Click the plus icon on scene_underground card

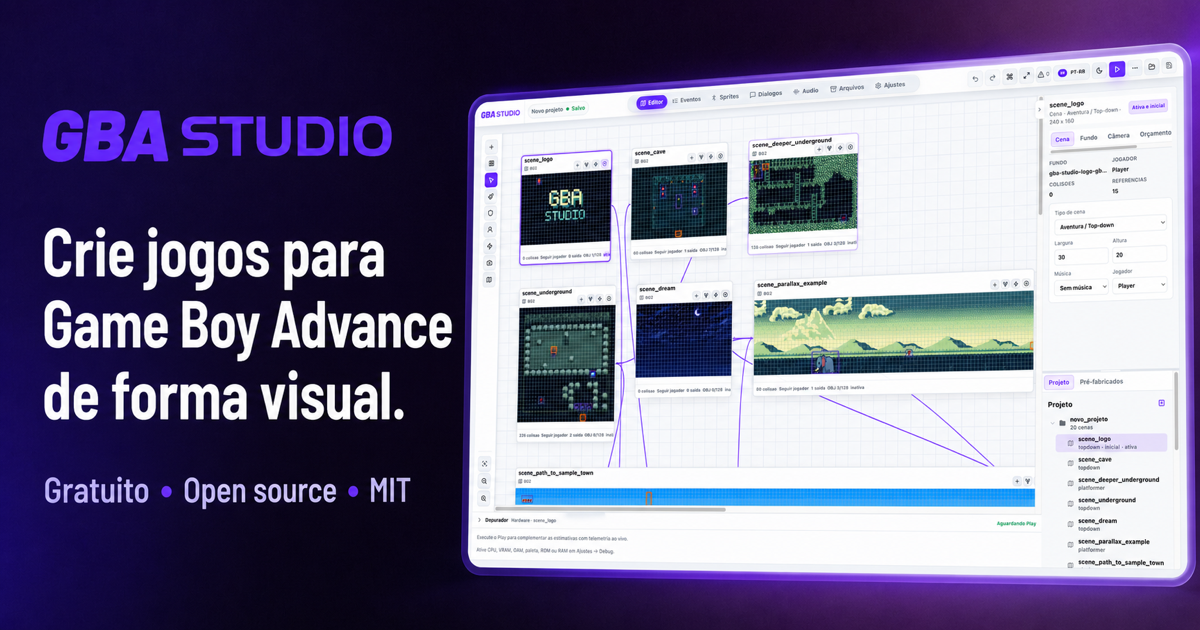581,299
